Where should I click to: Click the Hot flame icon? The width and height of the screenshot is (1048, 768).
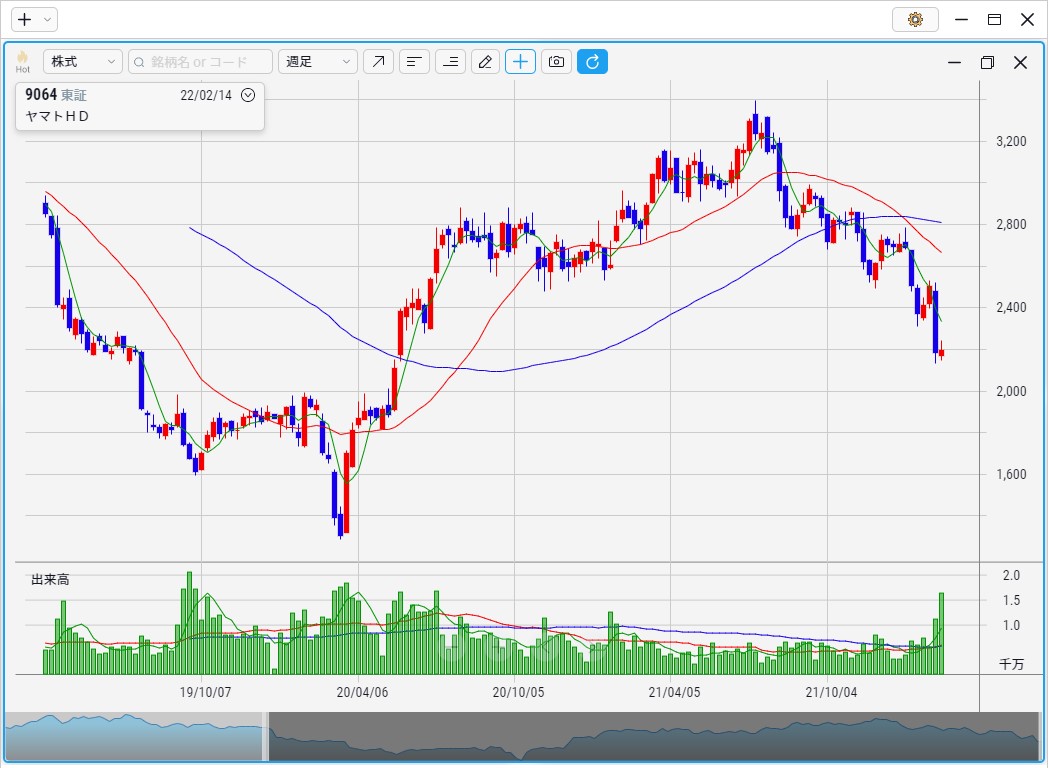coord(22,61)
